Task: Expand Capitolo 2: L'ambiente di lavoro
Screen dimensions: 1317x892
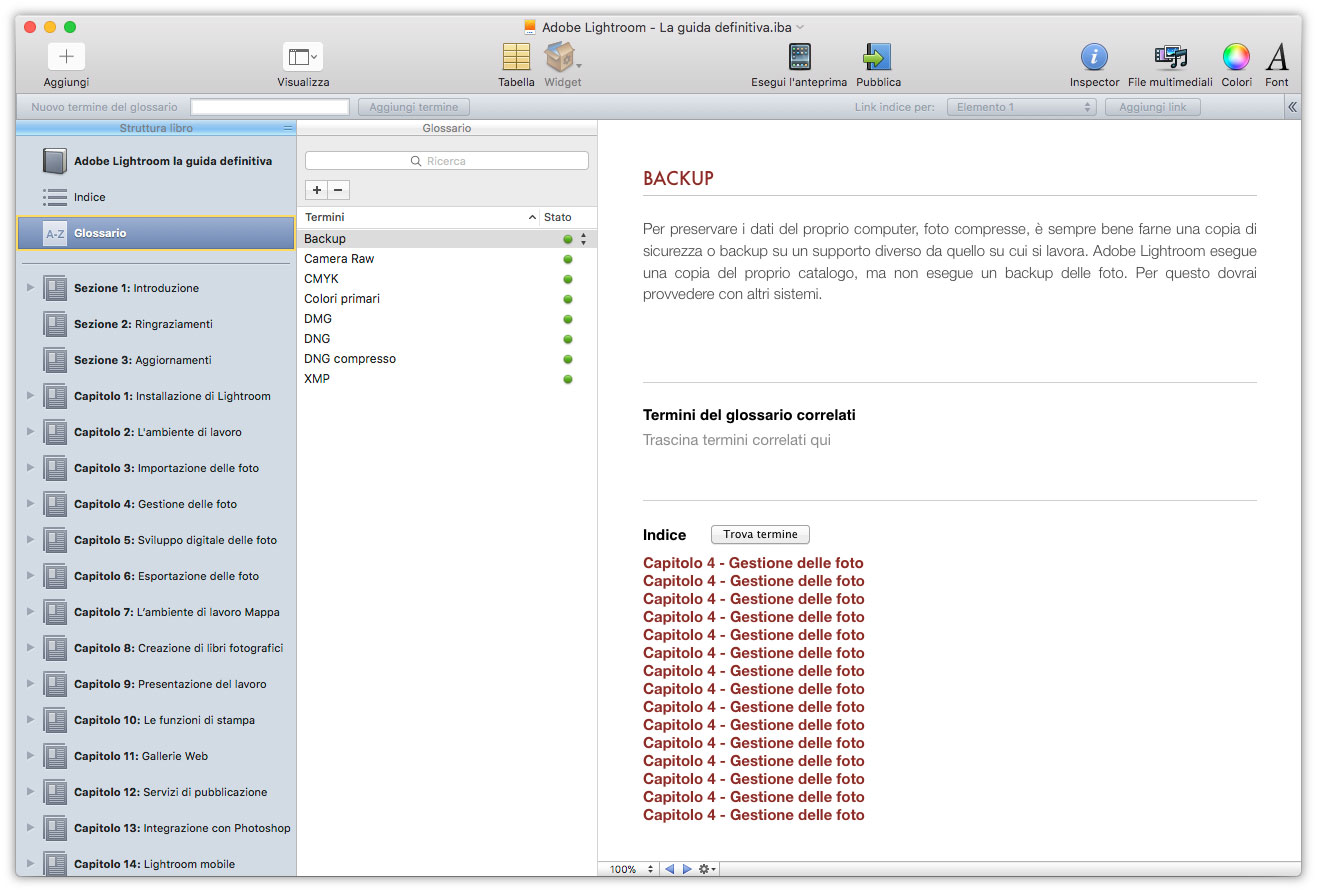Action: 30,432
